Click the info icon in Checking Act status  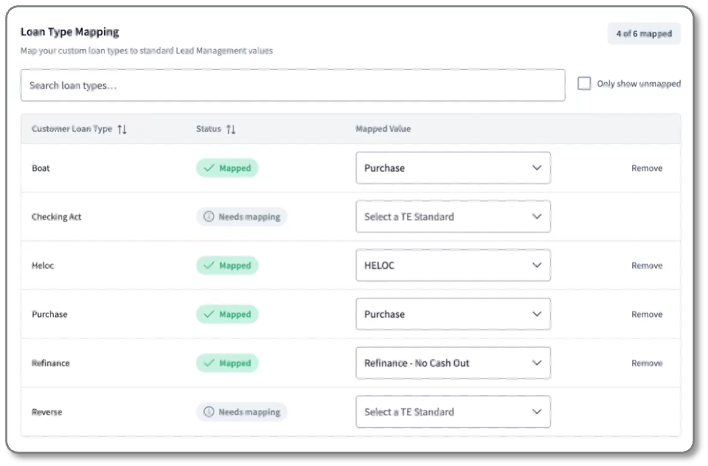209,217
